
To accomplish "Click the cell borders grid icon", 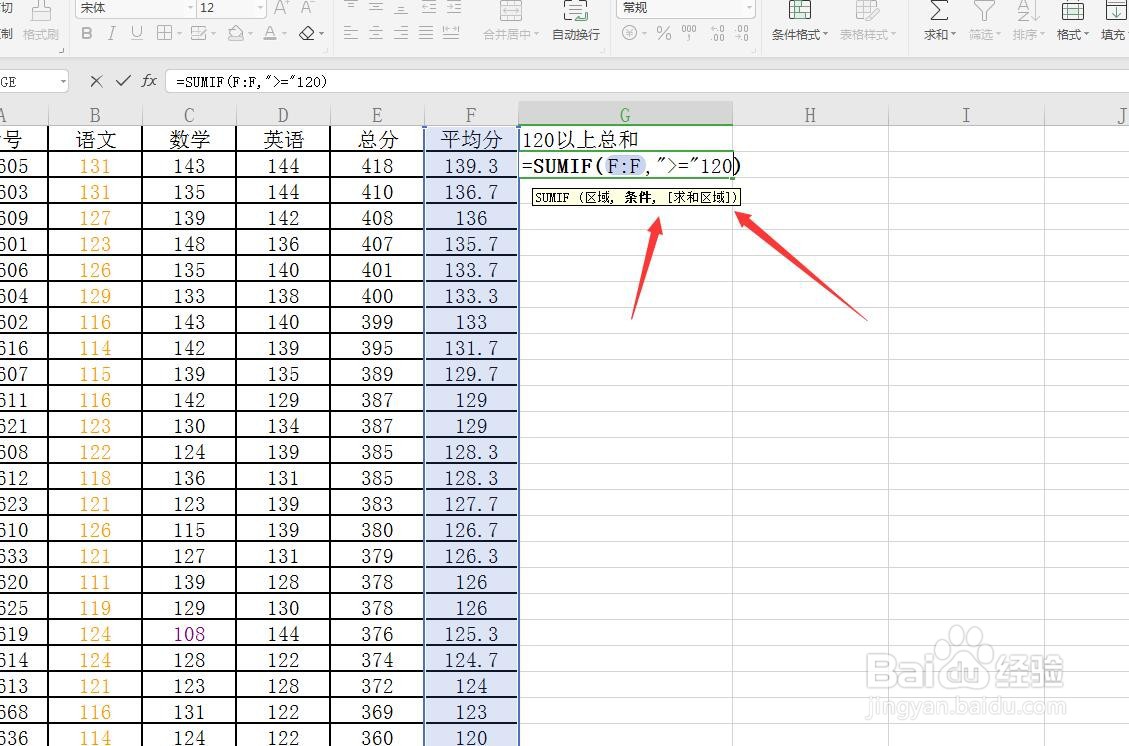I will (164, 33).
